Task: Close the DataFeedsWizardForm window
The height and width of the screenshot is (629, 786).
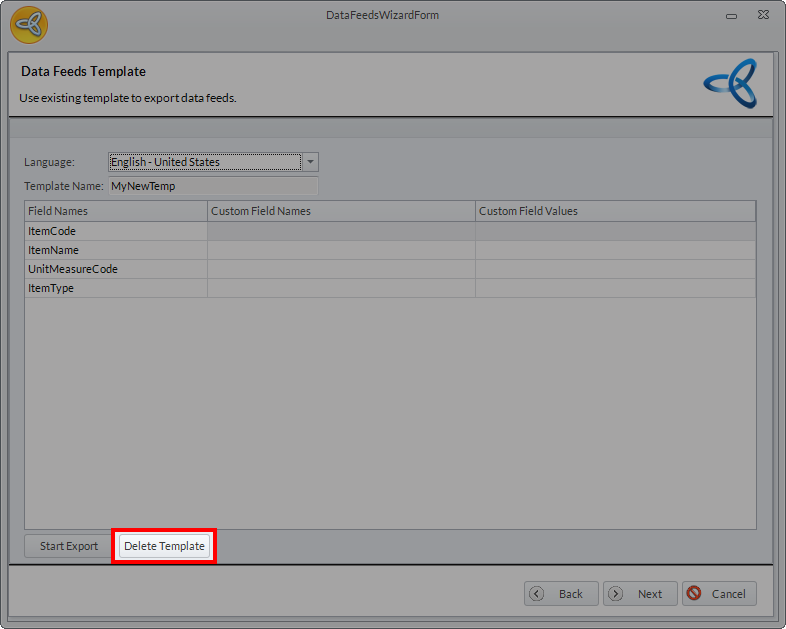Action: click(x=762, y=15)
